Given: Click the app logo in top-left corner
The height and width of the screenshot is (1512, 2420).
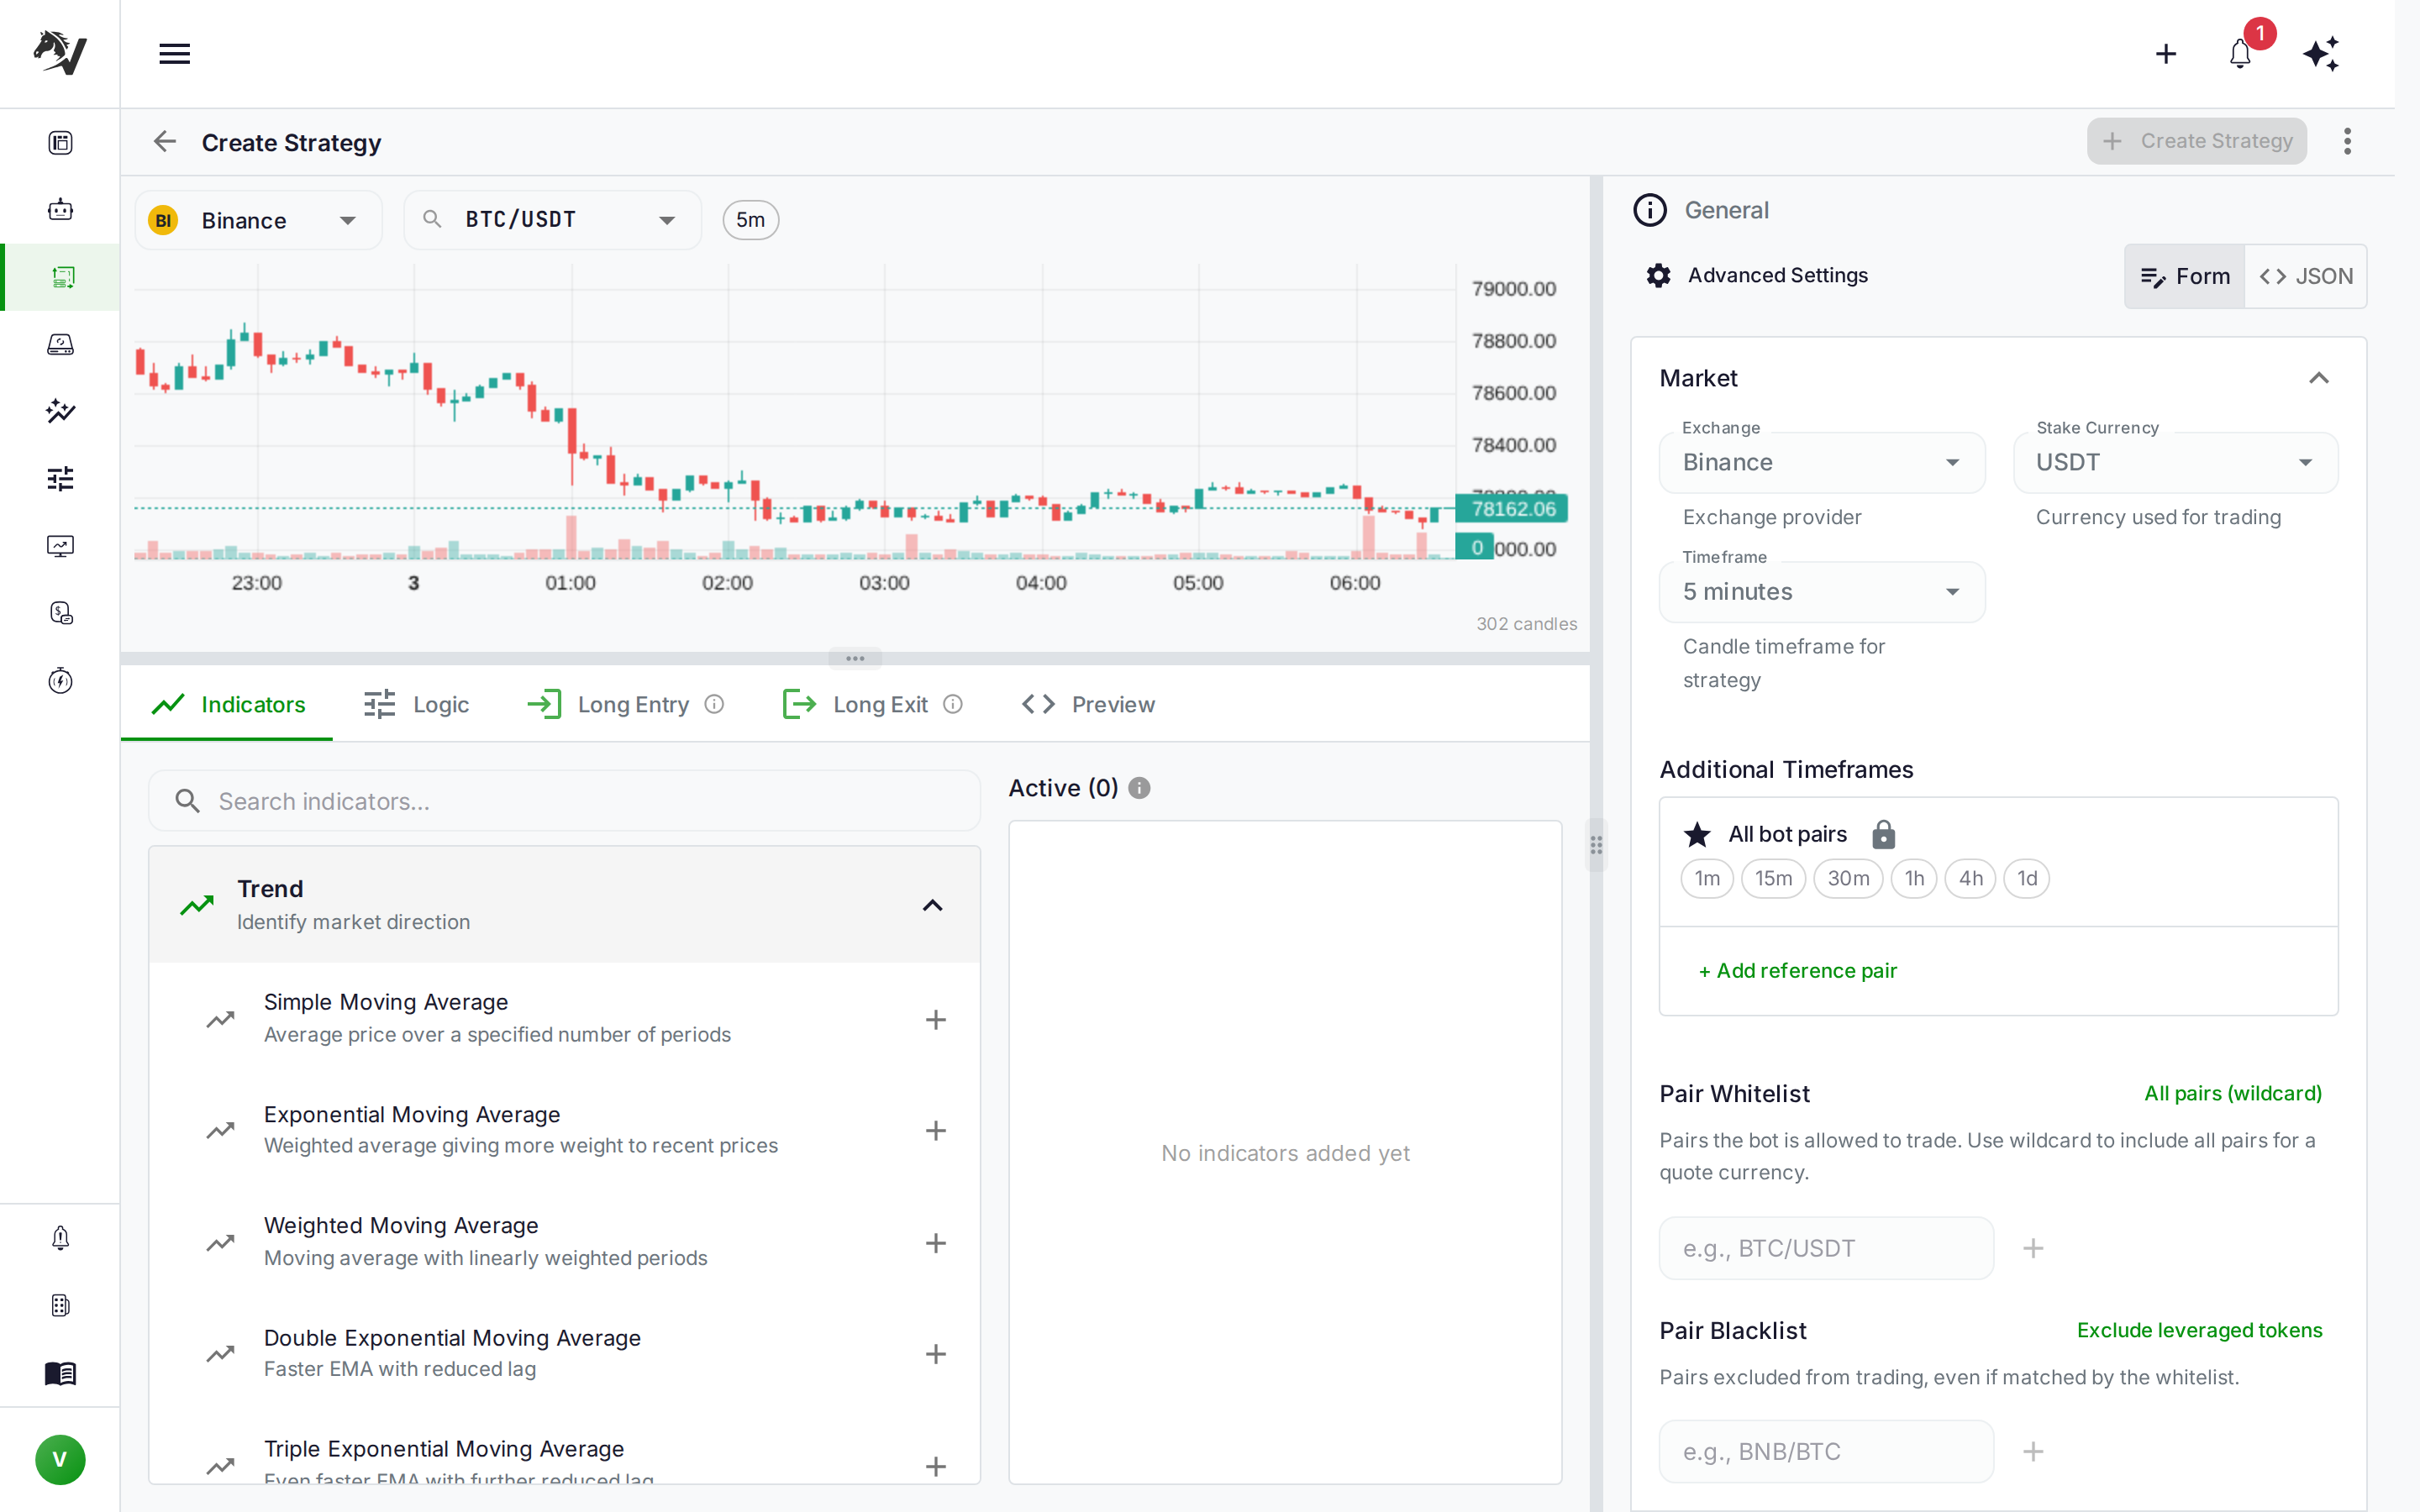Looking at the screenshot, I should point(60,52).
